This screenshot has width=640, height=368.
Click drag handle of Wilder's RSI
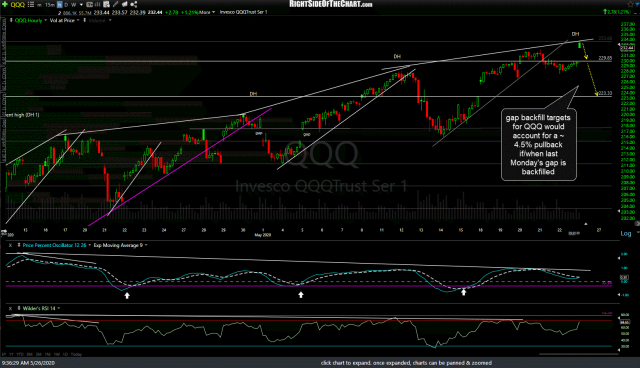pyautogui.click(x=19, y=308)
